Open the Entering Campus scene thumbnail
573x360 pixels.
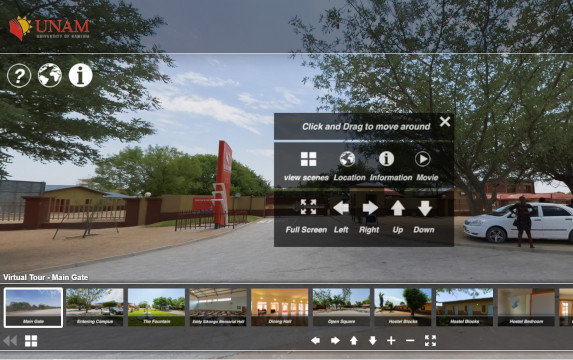click(95, 307)
